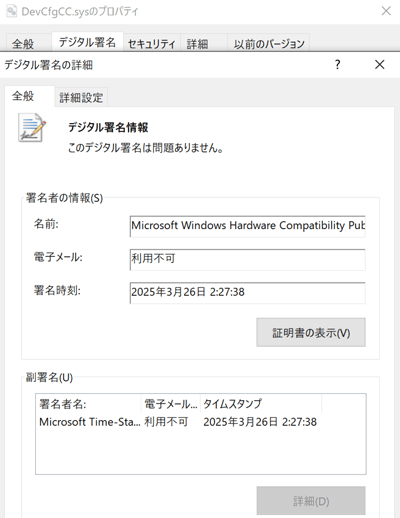The width and height of the screenshot is (400, 518).
Task: Click the DevCfgCC.sys file icon in title bar
Action: pyautogui.click(x=11, y=11)
